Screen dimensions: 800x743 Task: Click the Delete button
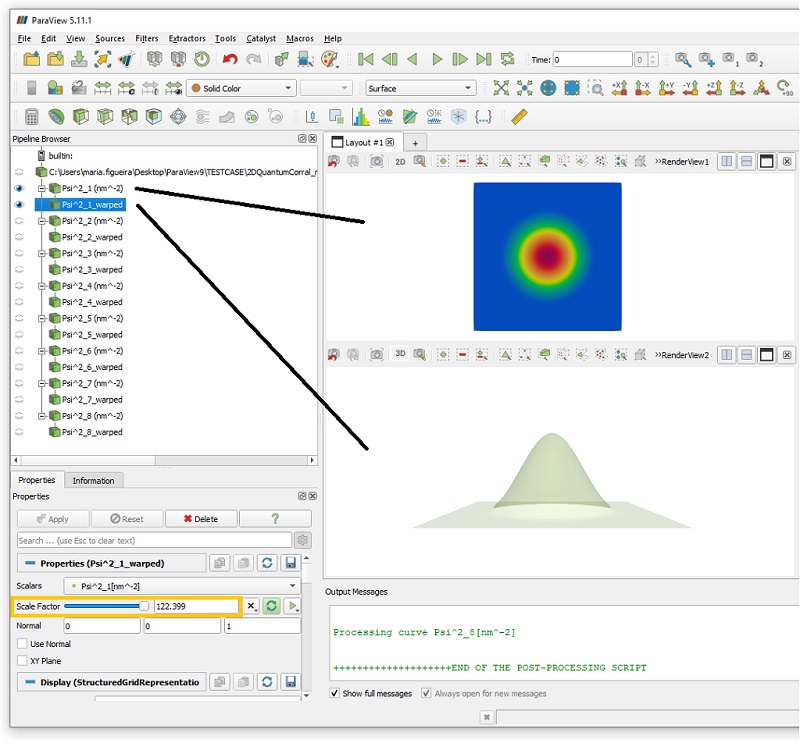click(x=201, y=519)
